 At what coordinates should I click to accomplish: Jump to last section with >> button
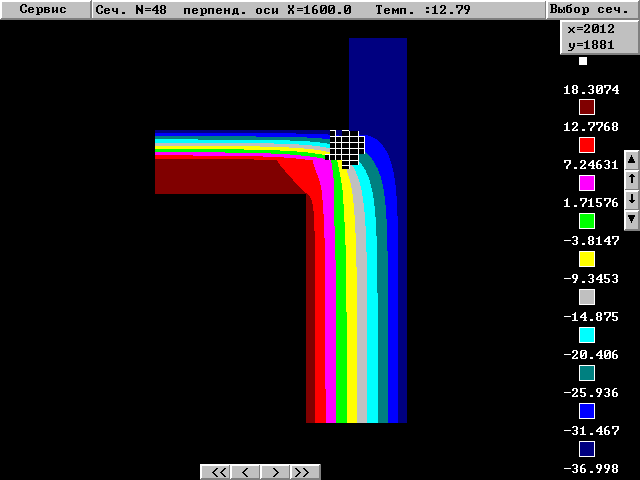(x=305, y=472)
